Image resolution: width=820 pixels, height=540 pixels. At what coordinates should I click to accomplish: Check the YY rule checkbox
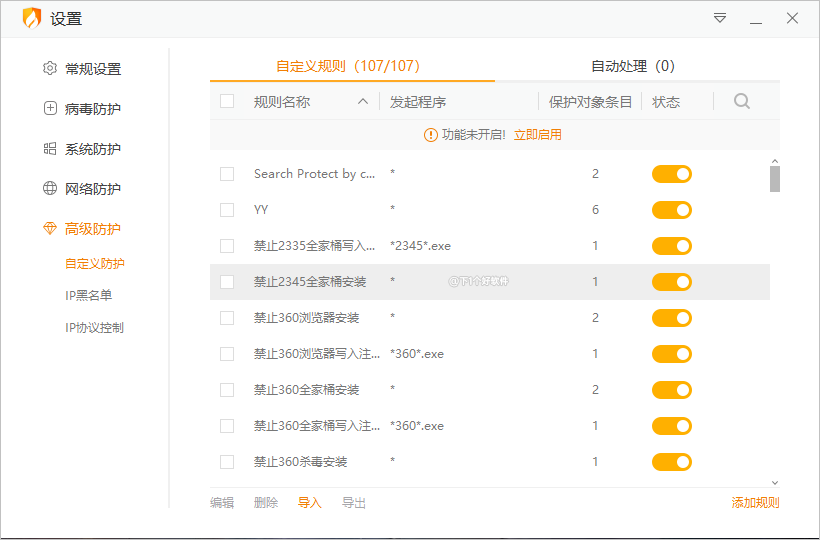point(227,210)
